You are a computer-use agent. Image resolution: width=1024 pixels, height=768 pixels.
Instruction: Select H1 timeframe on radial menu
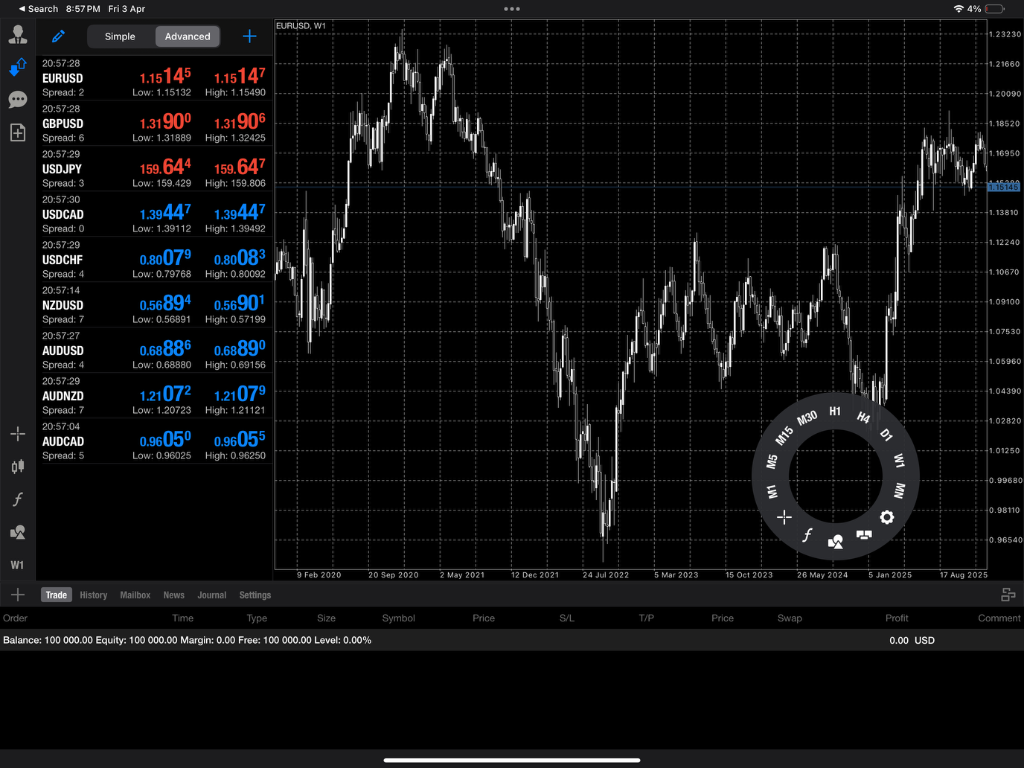[x=835, y=411]
